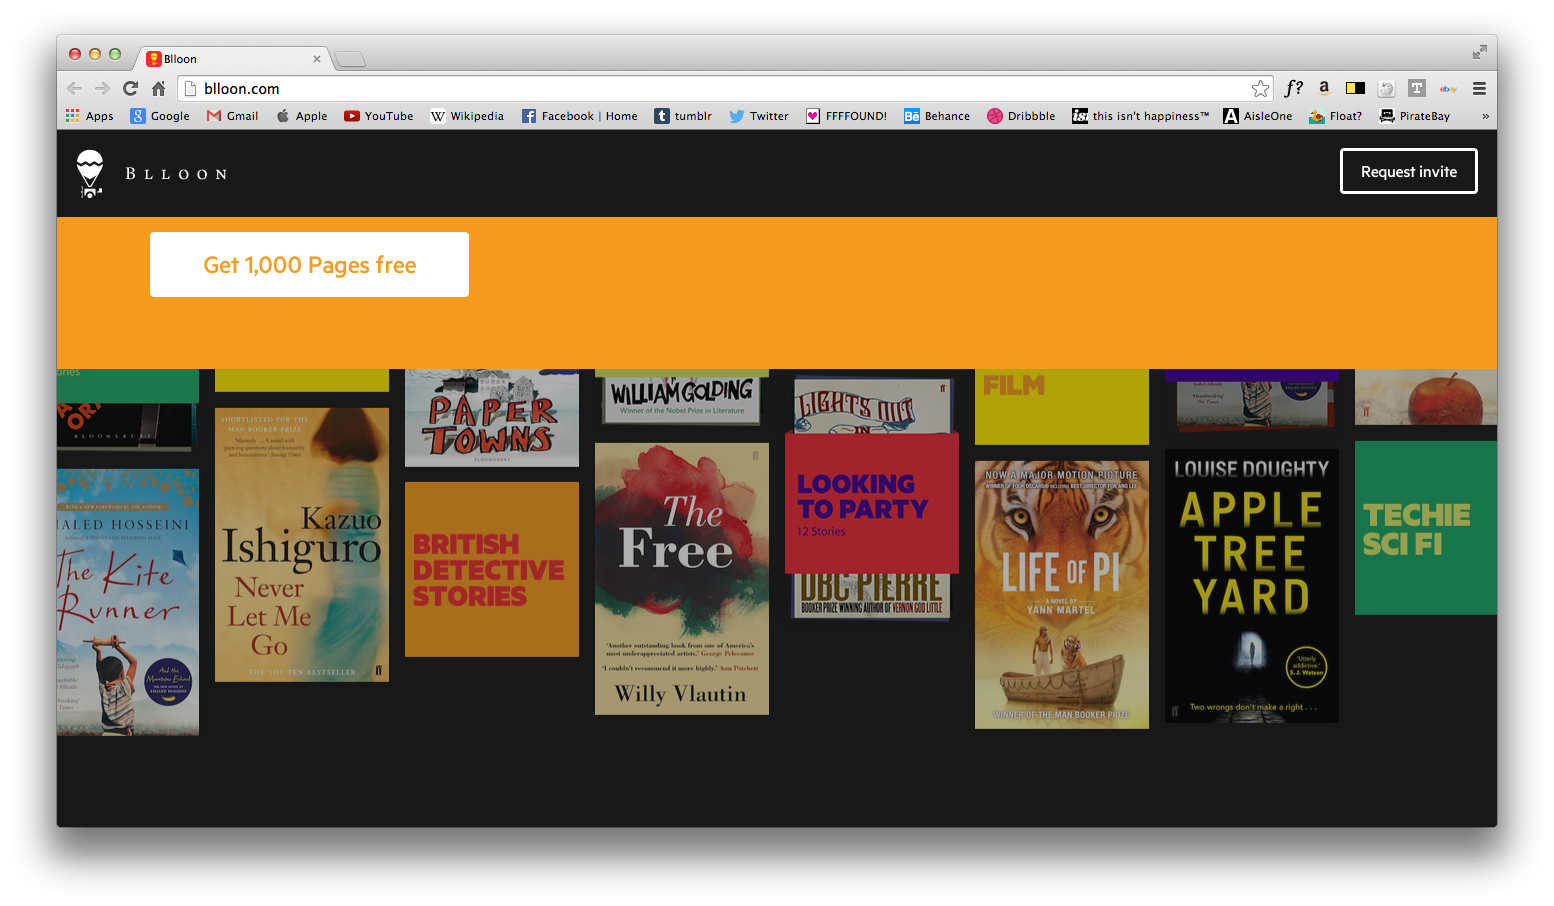Viewport: 1554px width, 906px height.
Task: Open a new tab with the blank tab button
Action: pyautogui.click(x=349, y=60)
